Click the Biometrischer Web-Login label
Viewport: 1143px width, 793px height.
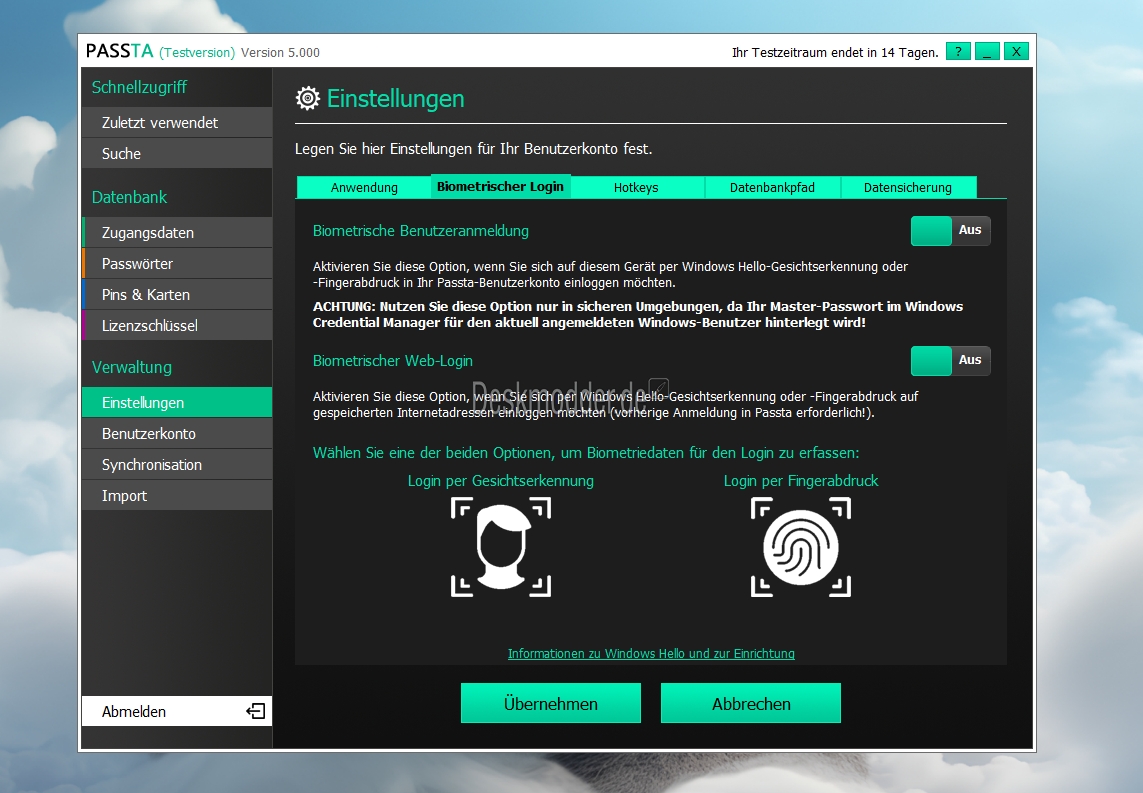[x=393, y=361]
